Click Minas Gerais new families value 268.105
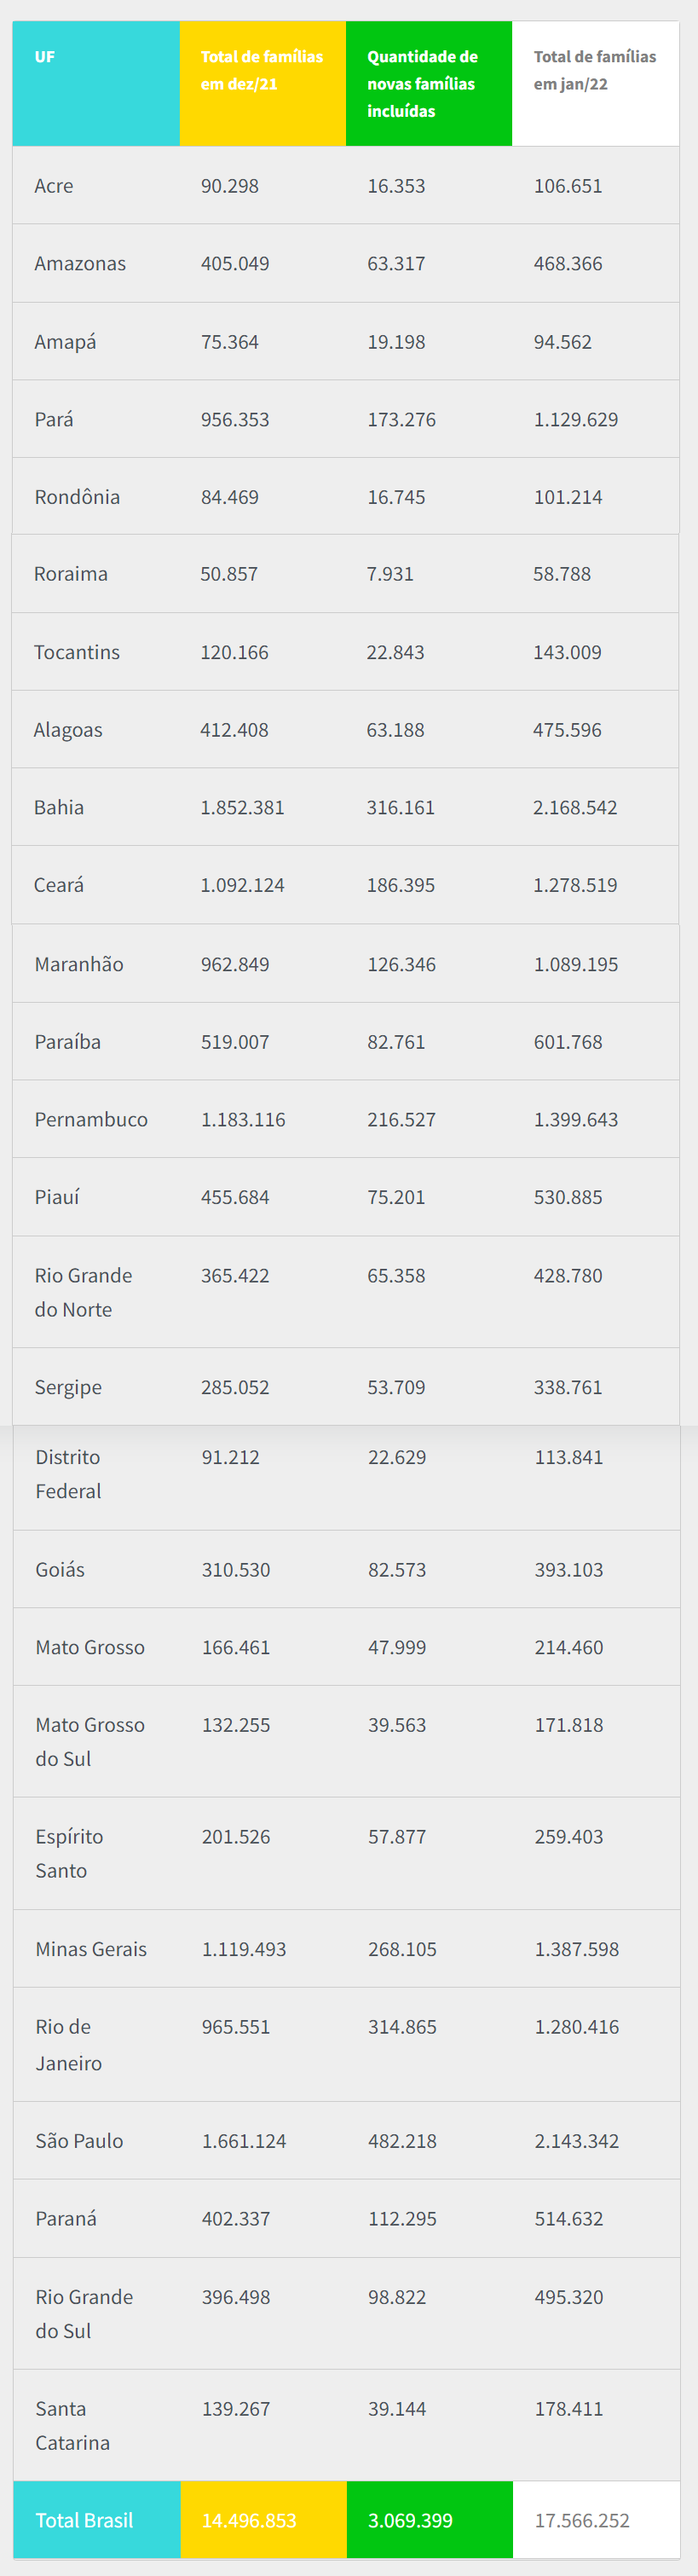 click(x=402, y=1949)
